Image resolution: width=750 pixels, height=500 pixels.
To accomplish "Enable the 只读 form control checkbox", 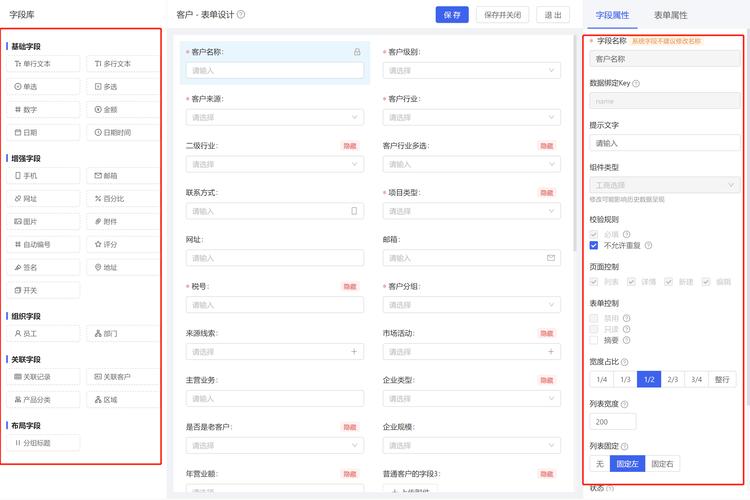I will [x=594, y=329].
